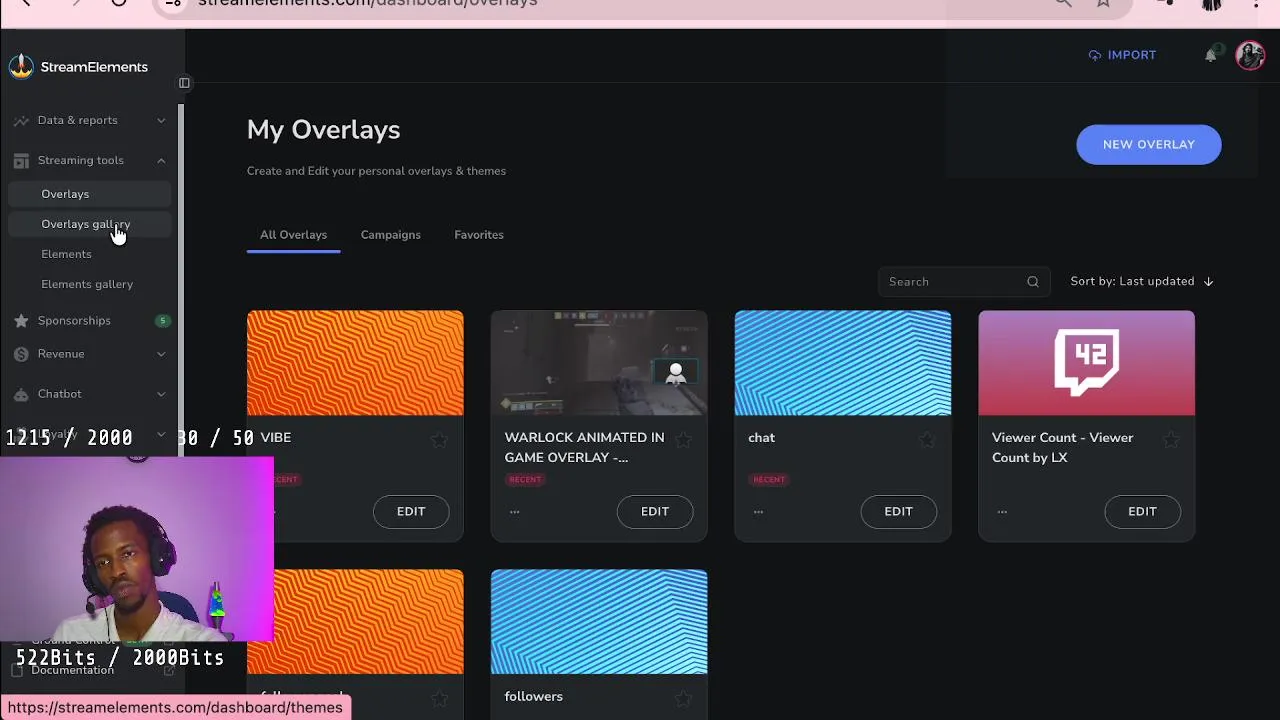This screenshot has width=1280, height=720.
Task: Favorite the followers overlay star
Action: click(x=683, y=698)
